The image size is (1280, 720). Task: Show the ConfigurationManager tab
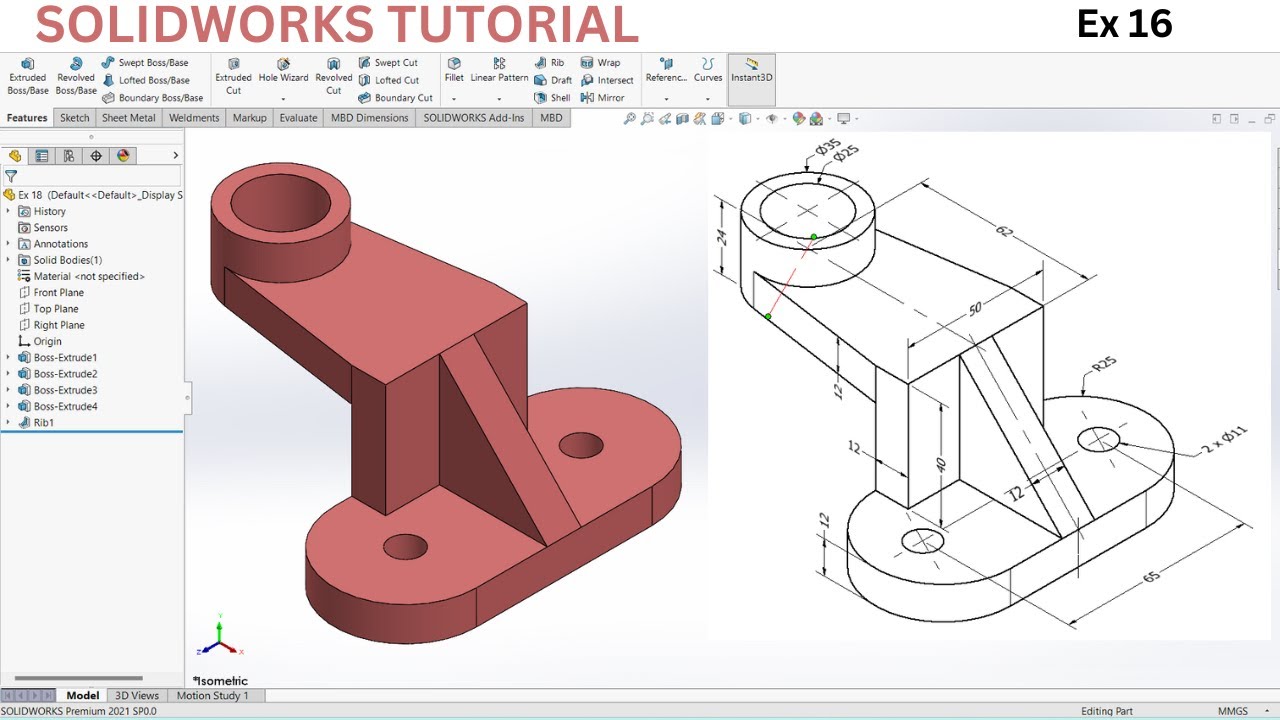coord(69,155)
